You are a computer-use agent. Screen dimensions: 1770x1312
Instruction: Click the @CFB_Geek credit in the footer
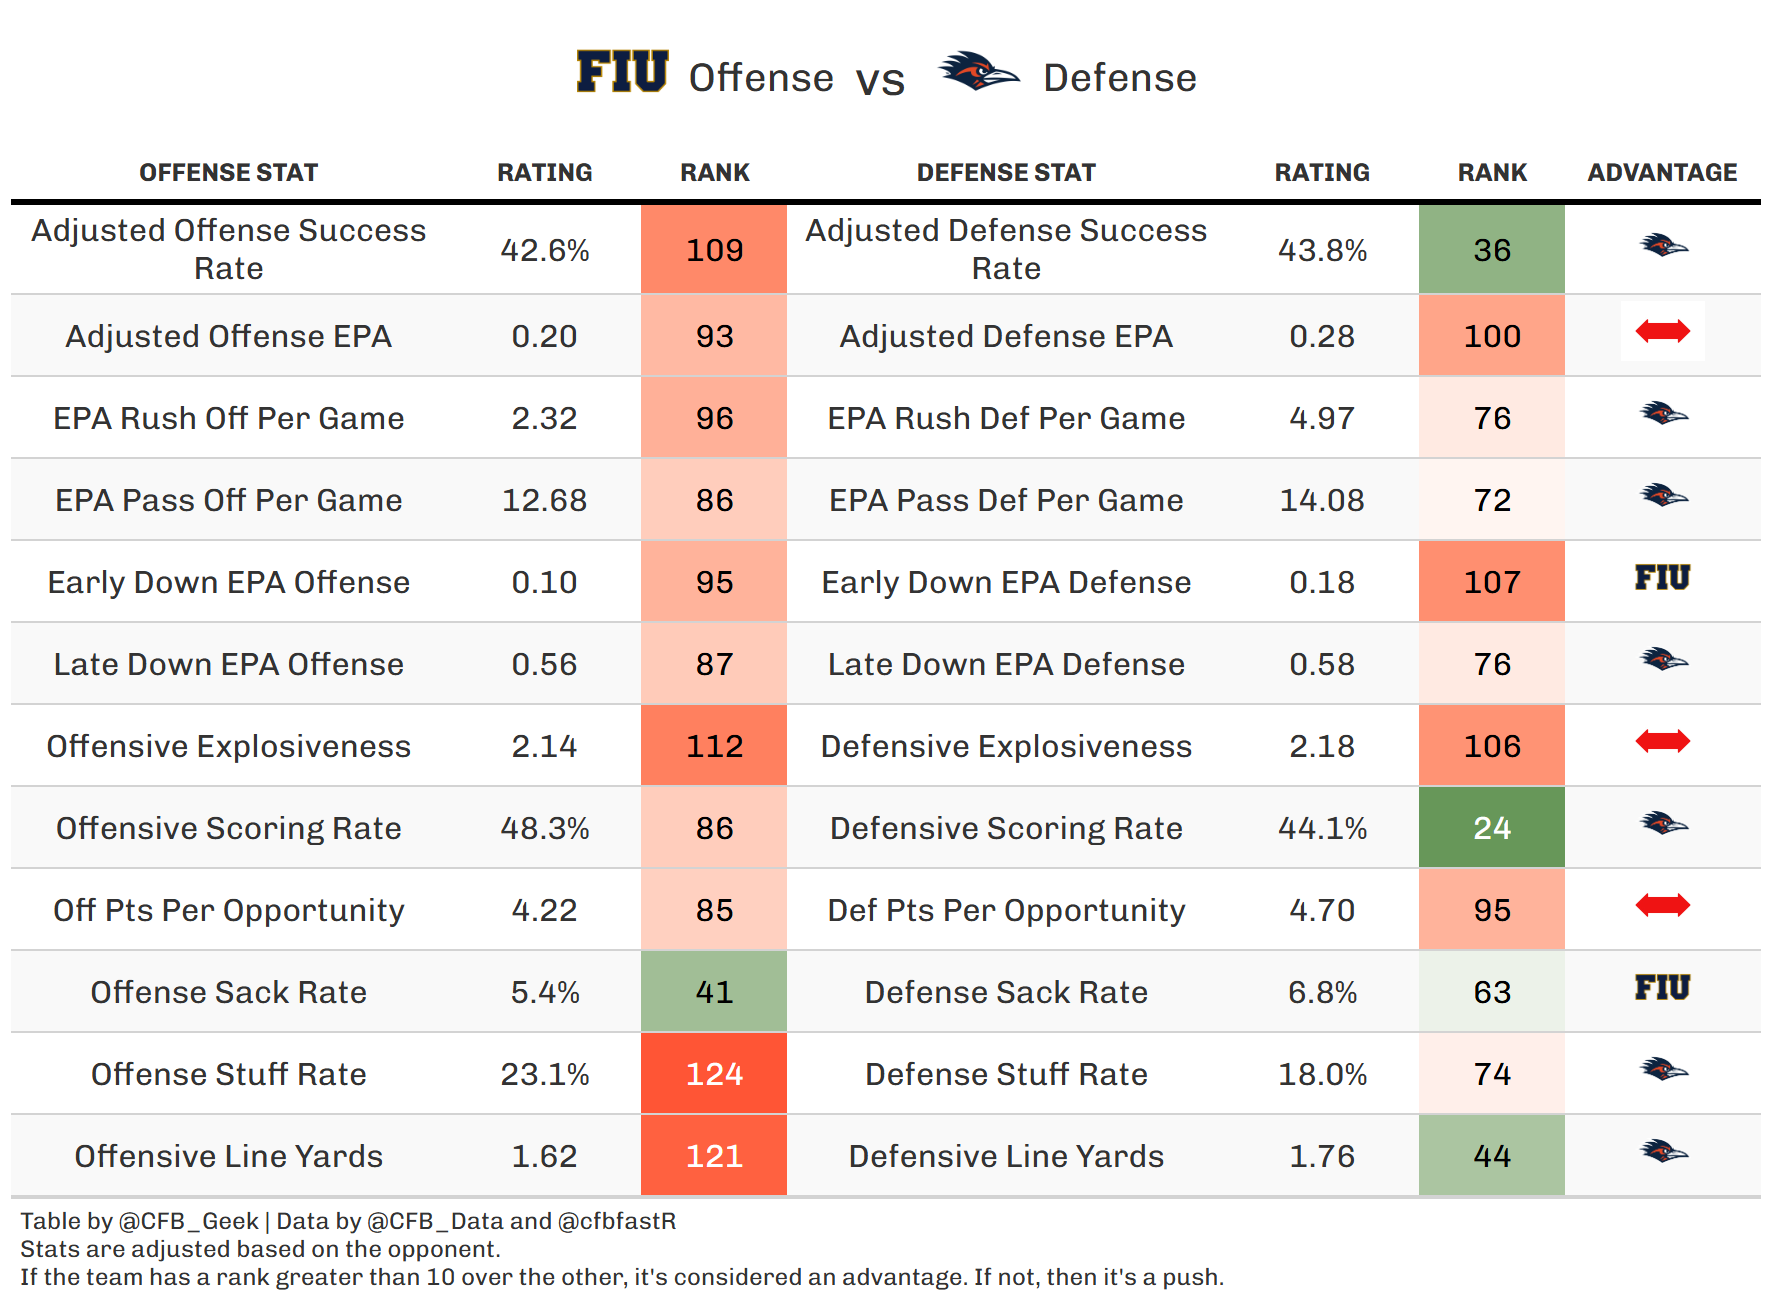pos(188,1221)
